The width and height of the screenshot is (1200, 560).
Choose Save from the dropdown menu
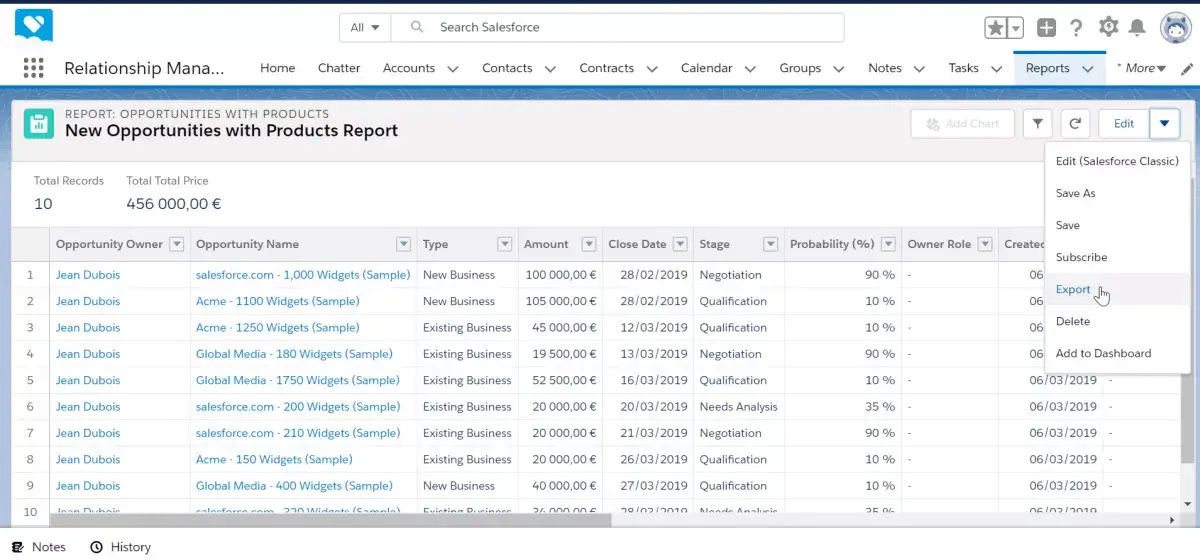coord(1117,225)
